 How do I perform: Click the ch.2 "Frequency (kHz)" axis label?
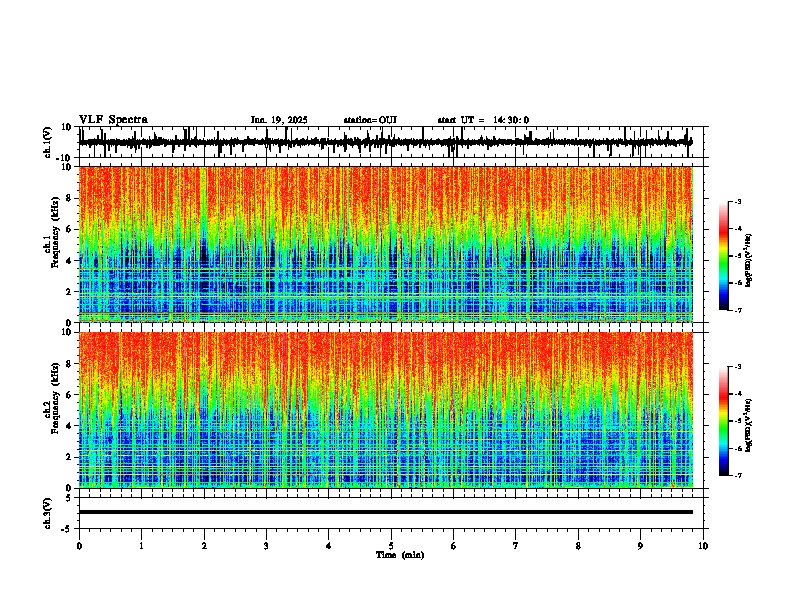pyautogui.click(x=55, y=398)
